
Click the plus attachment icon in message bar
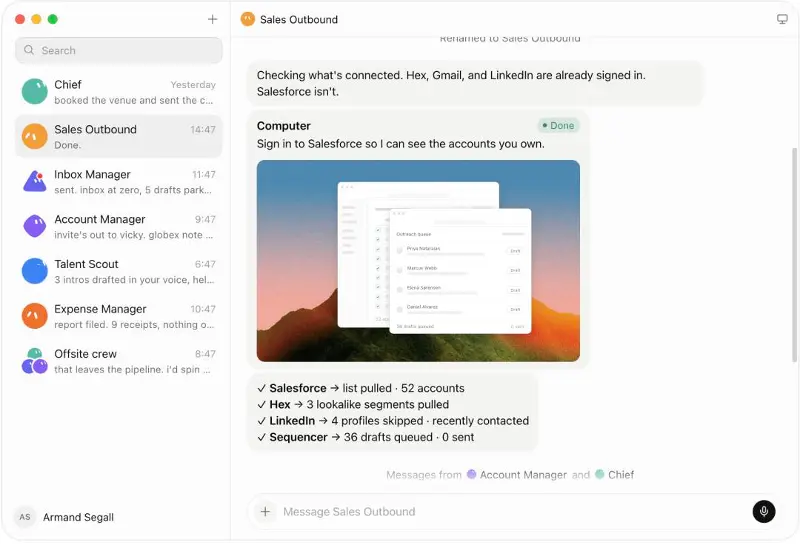pyautogui.click(x=265, y=511)
